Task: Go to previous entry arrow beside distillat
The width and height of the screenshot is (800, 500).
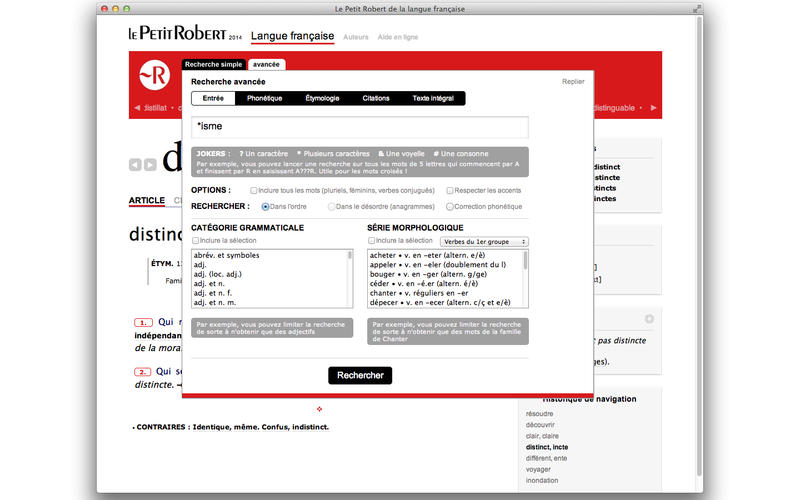Action: (137, 108)
